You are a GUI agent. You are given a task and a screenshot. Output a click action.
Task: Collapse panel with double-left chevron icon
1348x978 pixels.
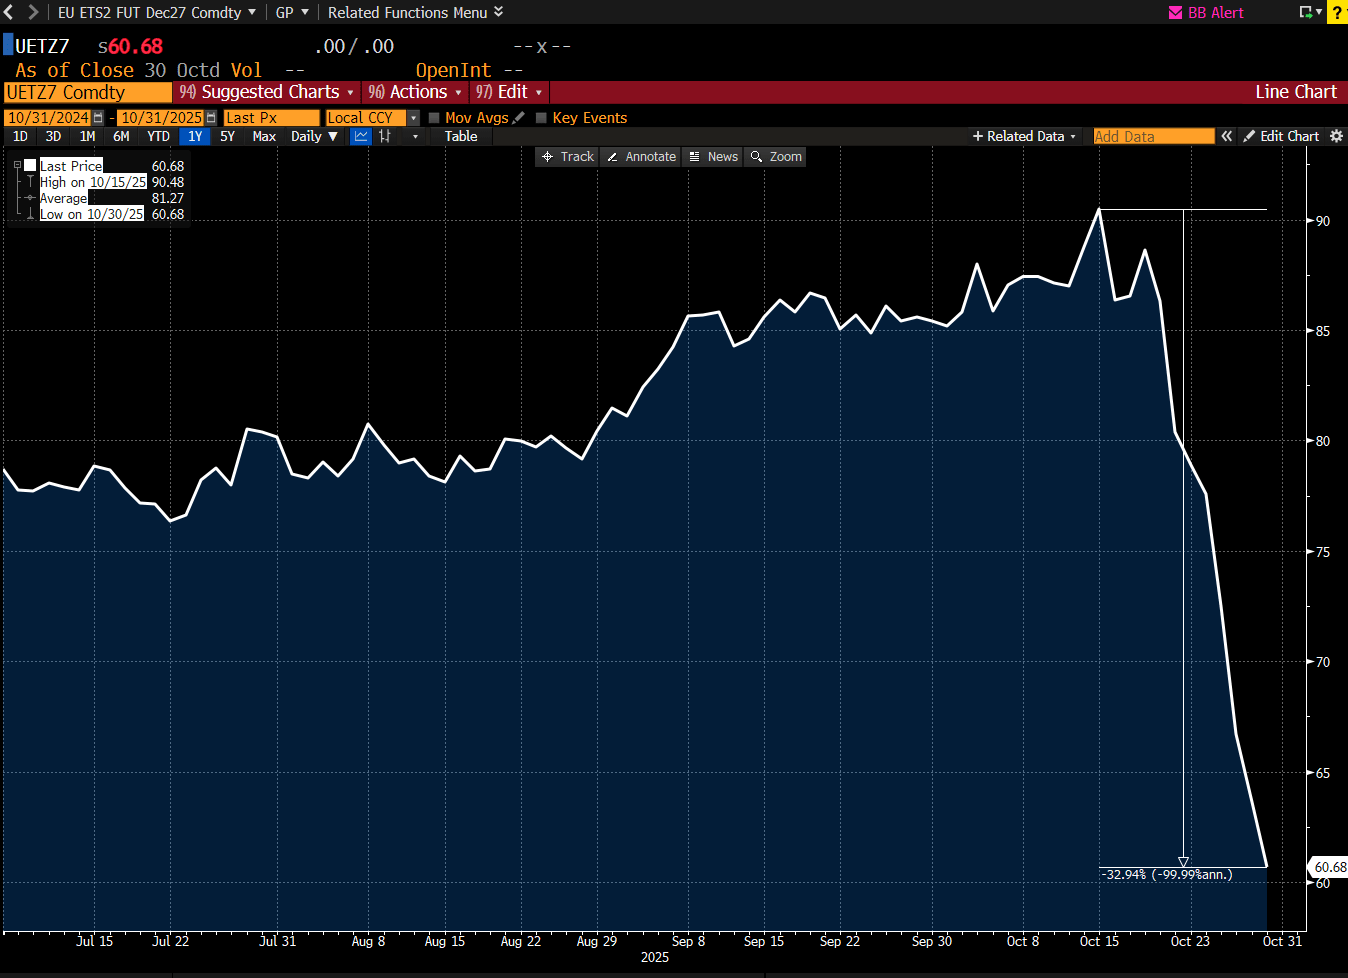(1226, 136)
